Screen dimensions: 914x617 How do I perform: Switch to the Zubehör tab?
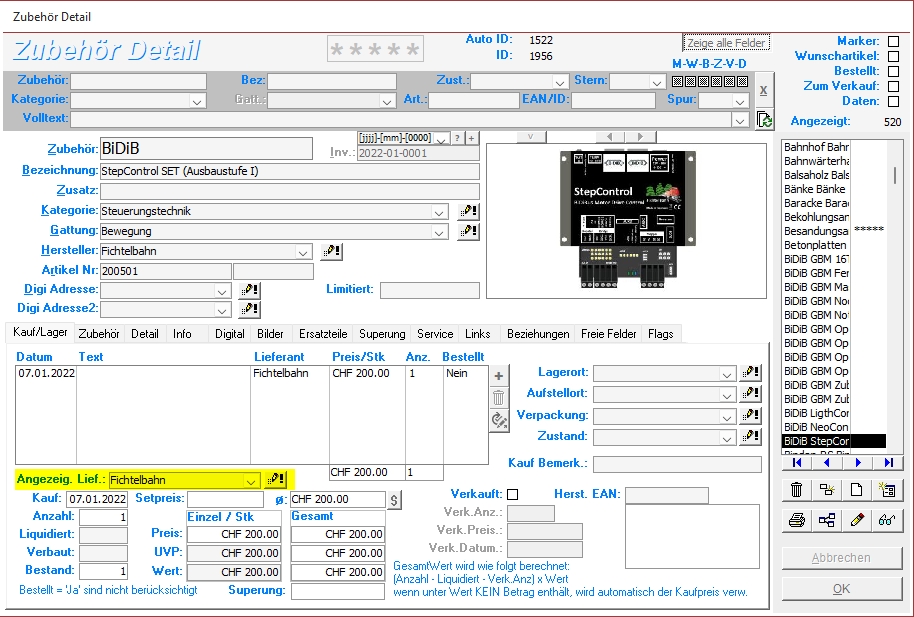pos(99,334)
